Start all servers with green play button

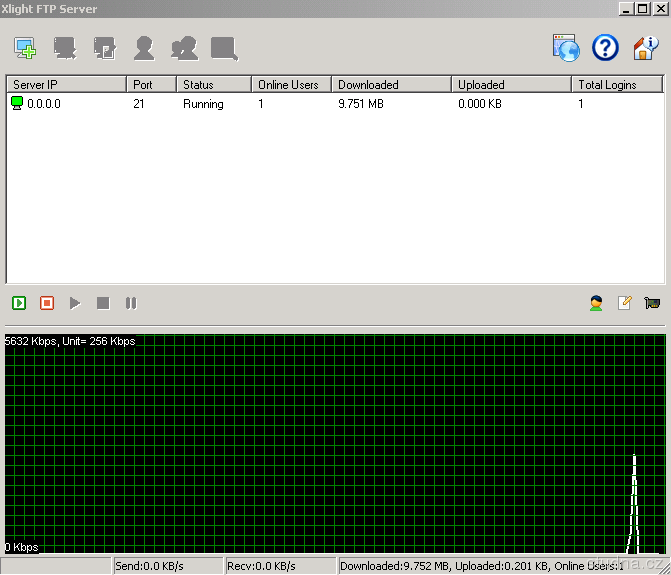(19, 303)
